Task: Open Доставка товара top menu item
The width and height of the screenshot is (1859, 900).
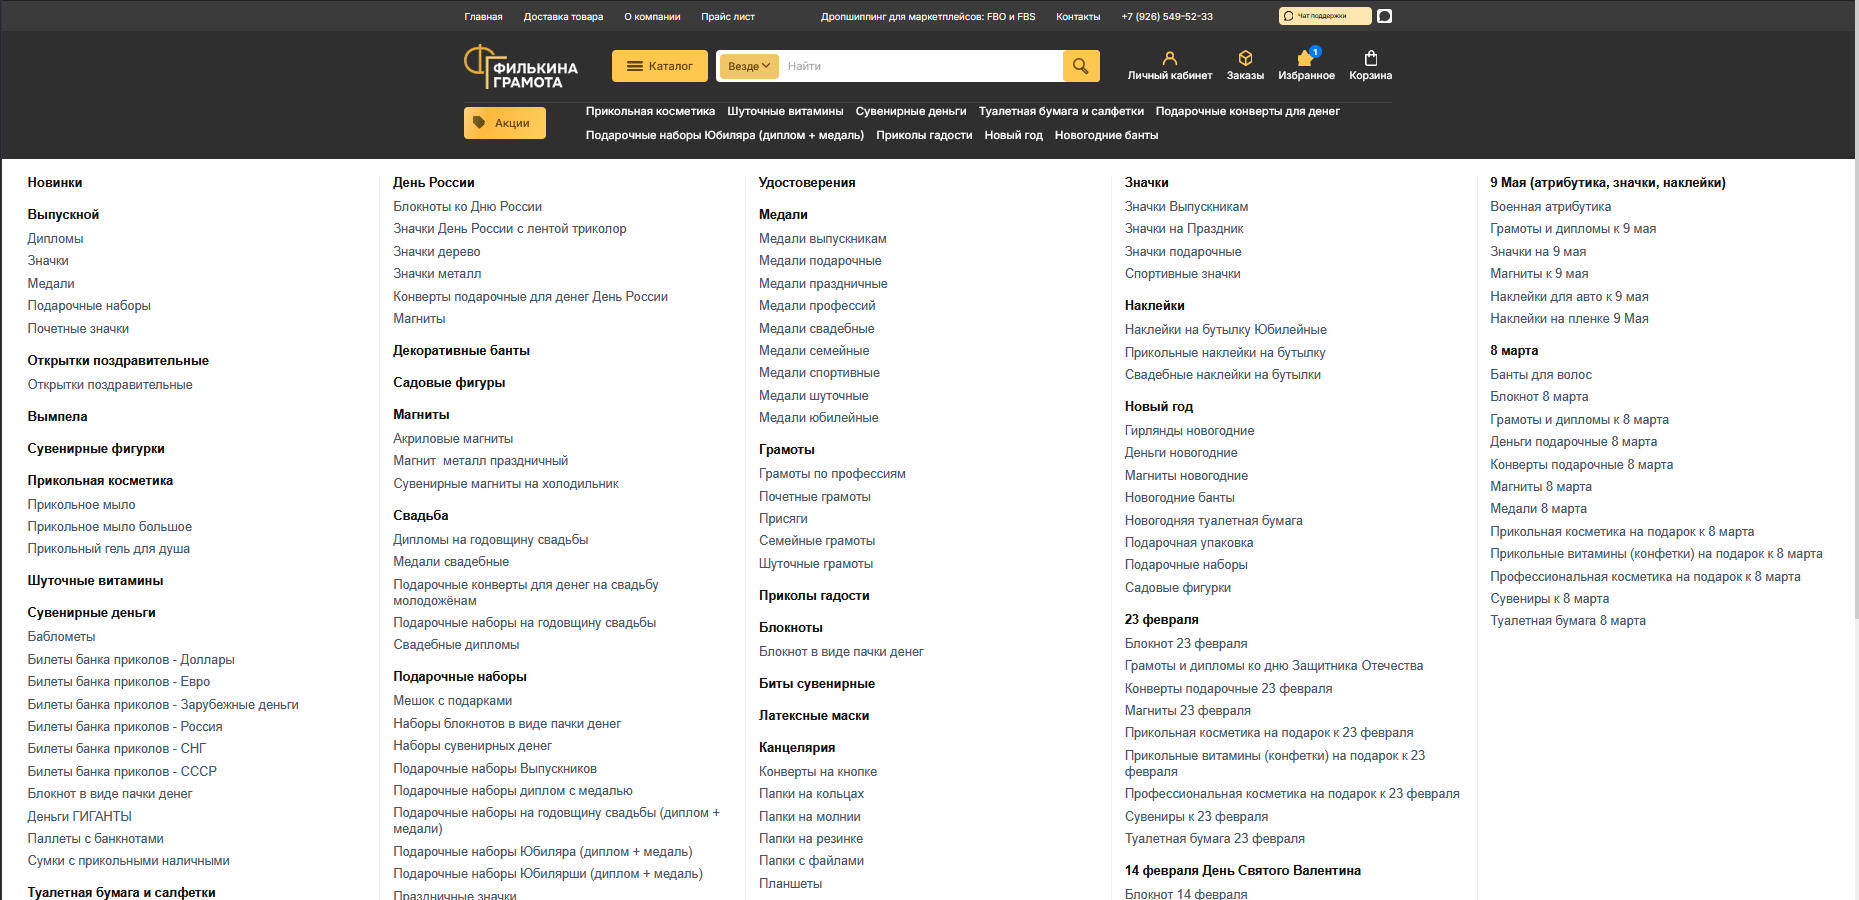Action: [563, 17]
